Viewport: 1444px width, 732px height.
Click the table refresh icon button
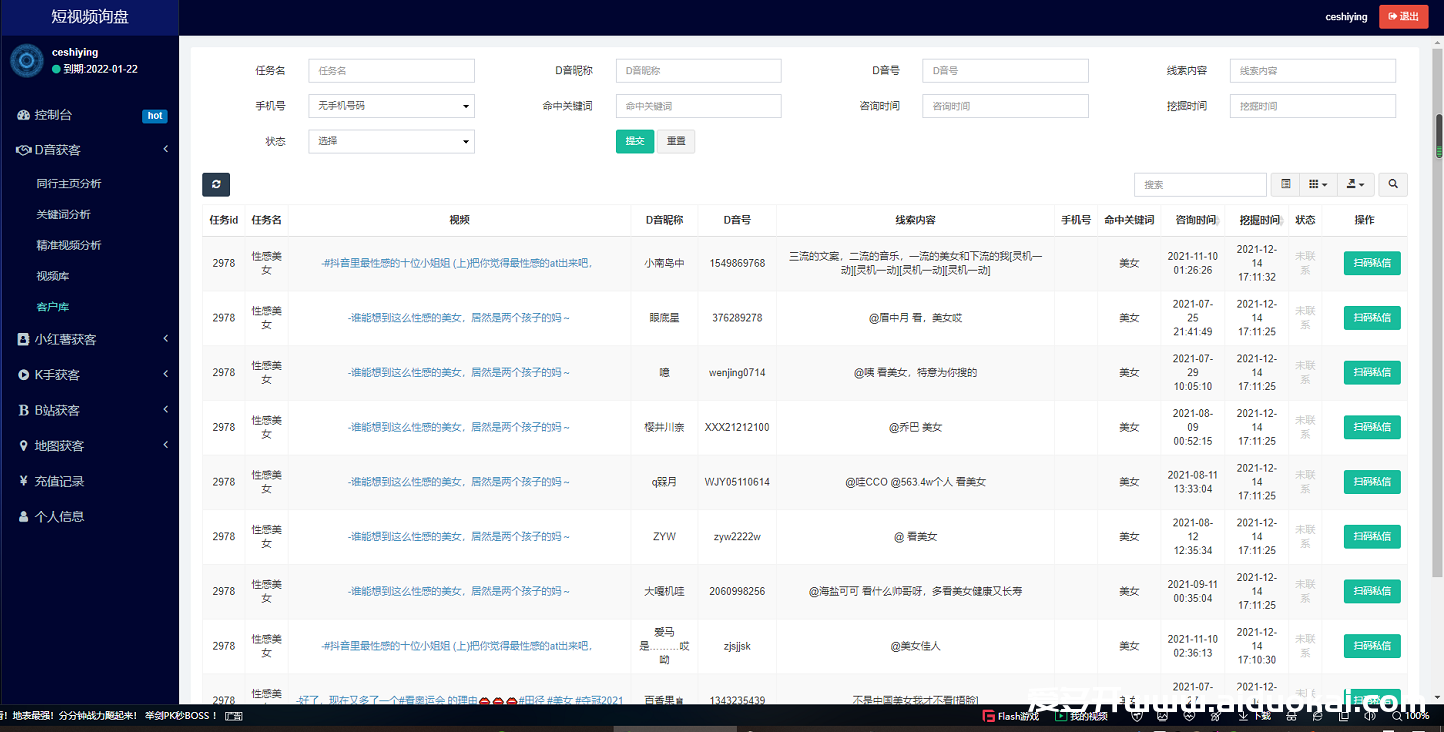pyautogui.click(x=216, y=184)
